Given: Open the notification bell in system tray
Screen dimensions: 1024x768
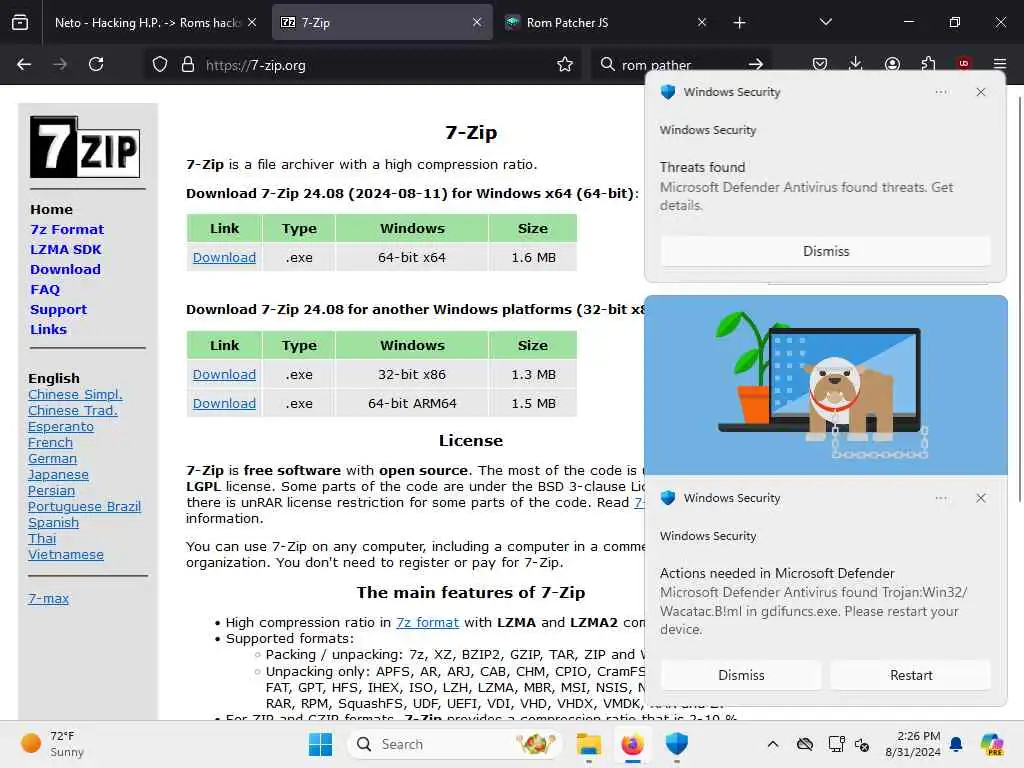Looking at the screenshot, I should 956,744.
